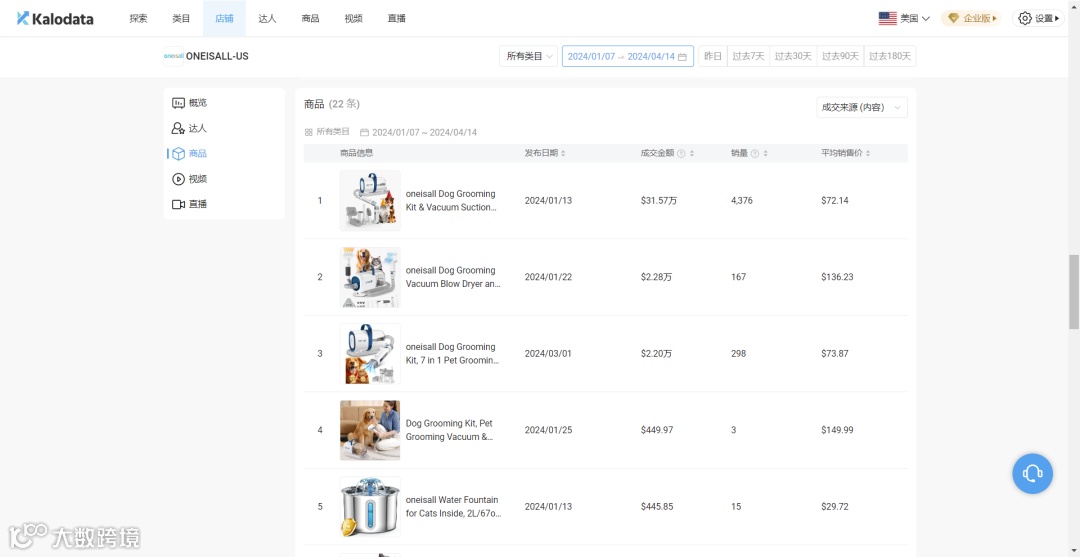Open the date range field 2024/01/07–2024/04/14

coord(627,56)
